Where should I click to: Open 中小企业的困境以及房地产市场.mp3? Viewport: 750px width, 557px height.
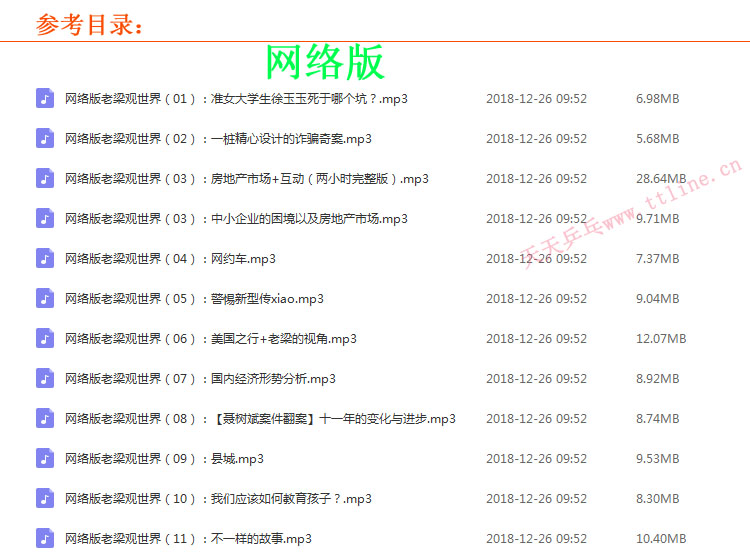click(x=236, y=219)
